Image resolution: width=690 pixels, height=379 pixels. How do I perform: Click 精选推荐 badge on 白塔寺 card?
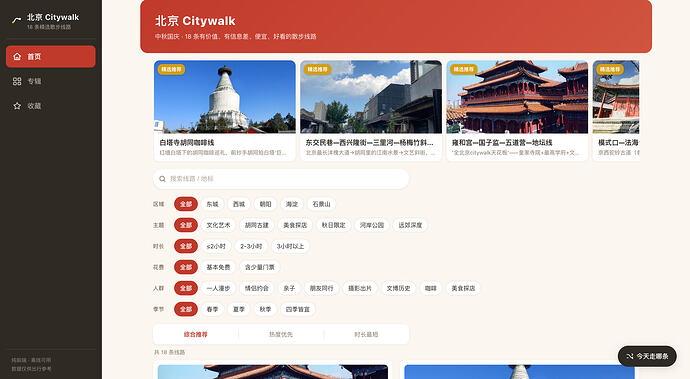click(x=172, y=69)
